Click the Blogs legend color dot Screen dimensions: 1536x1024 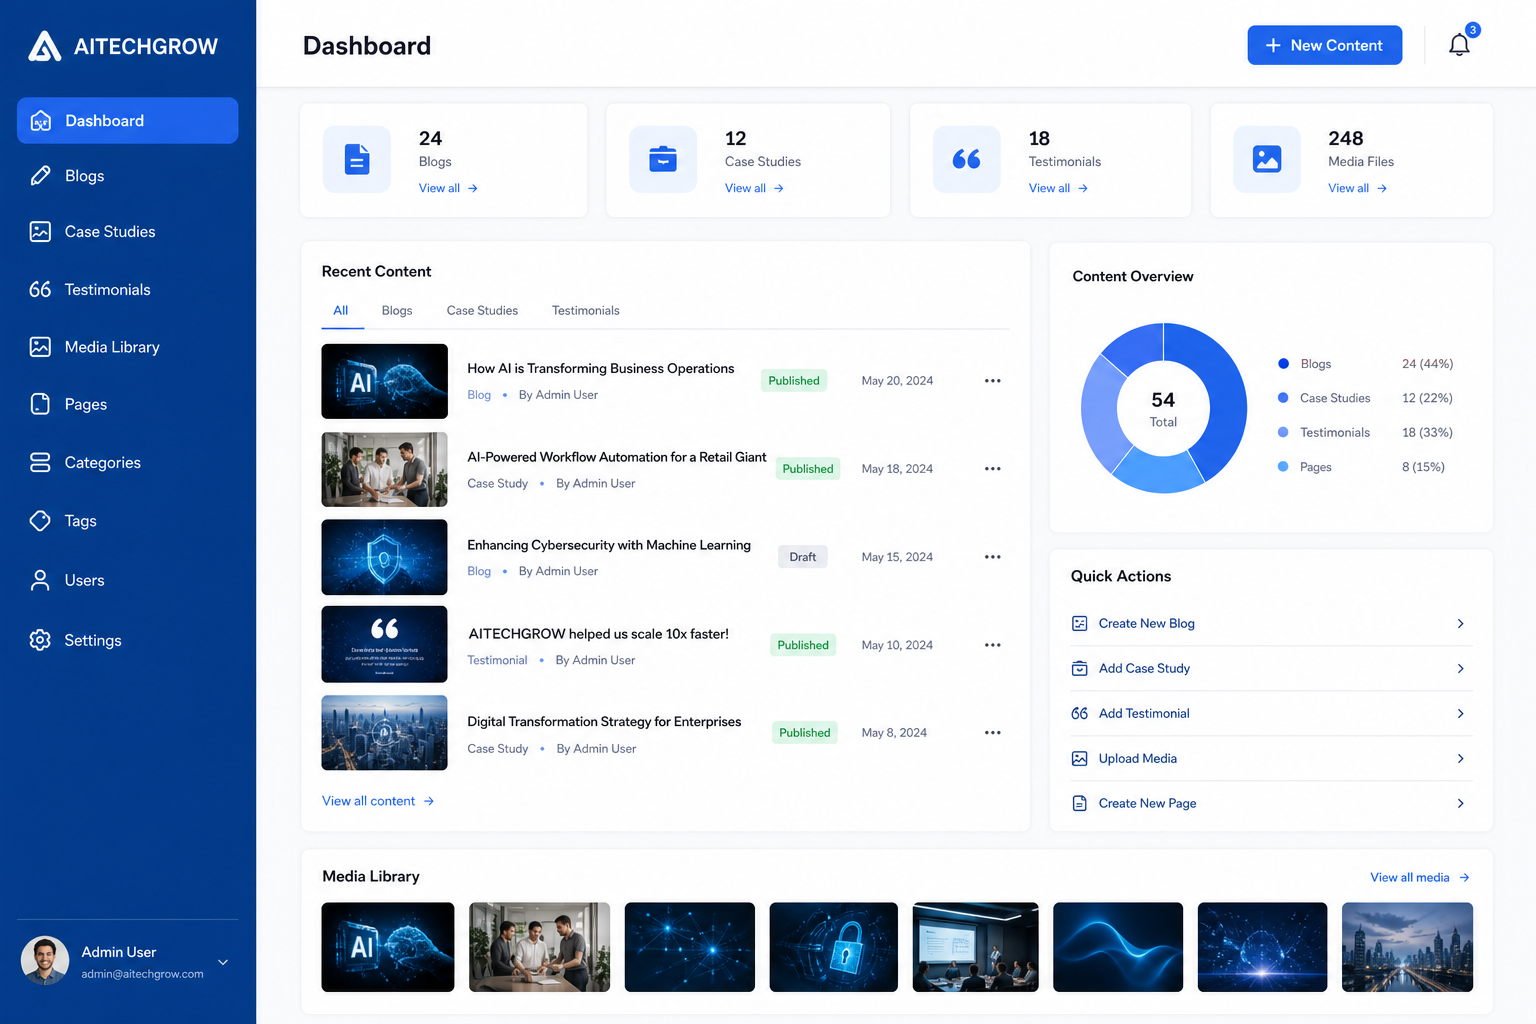[x=1283, y=364]
